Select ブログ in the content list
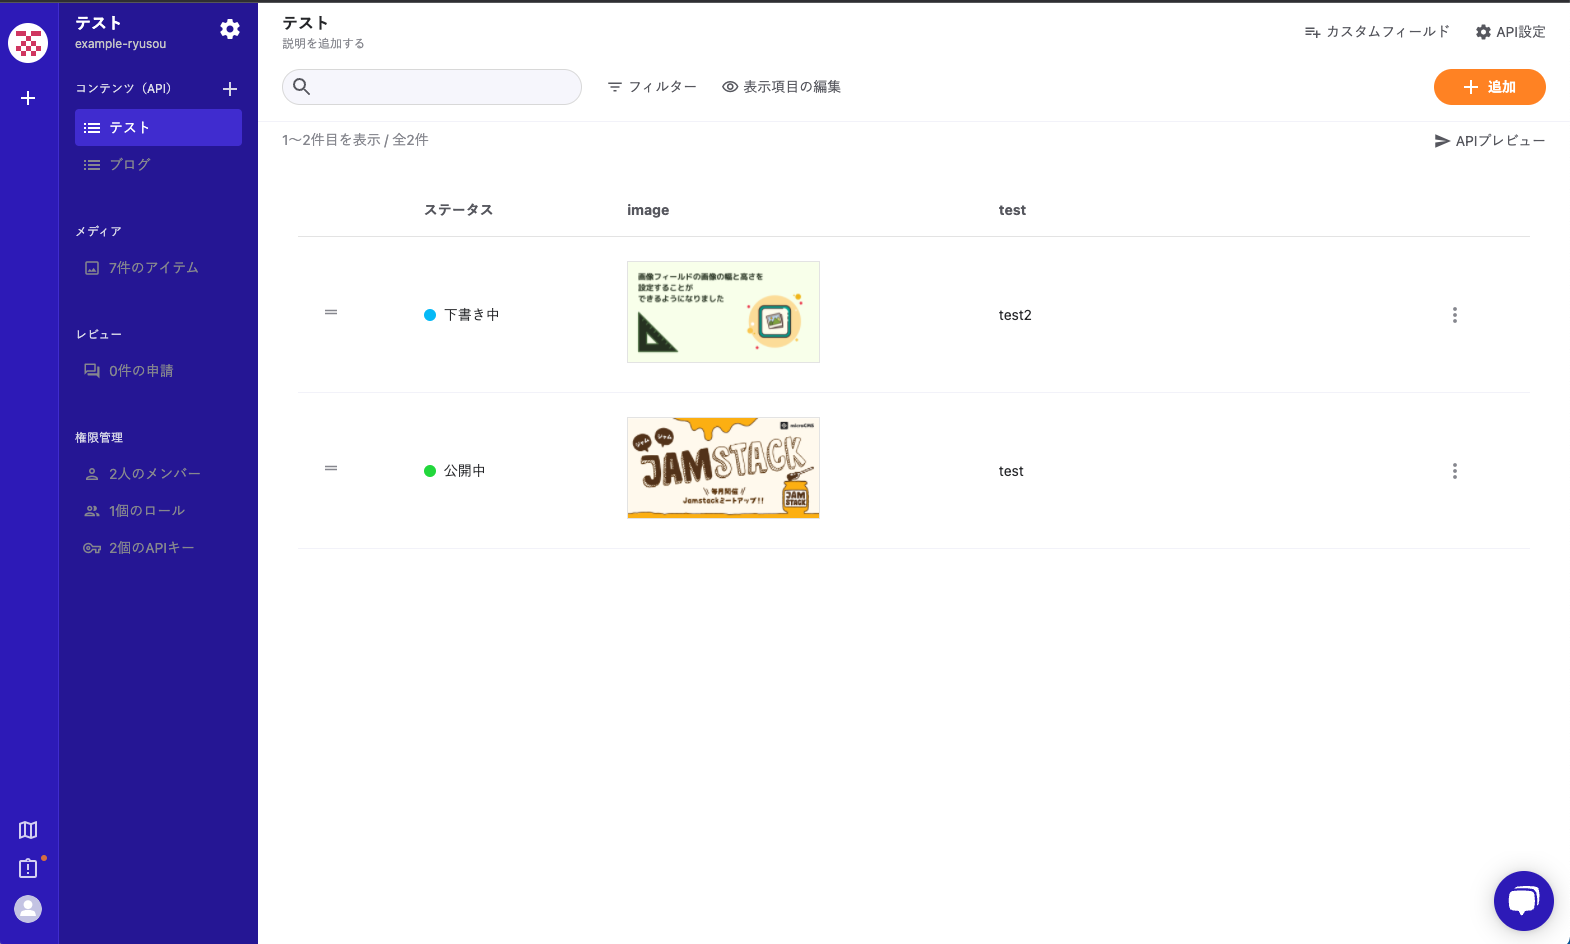 pyautogui.click(x=130, y=165)
